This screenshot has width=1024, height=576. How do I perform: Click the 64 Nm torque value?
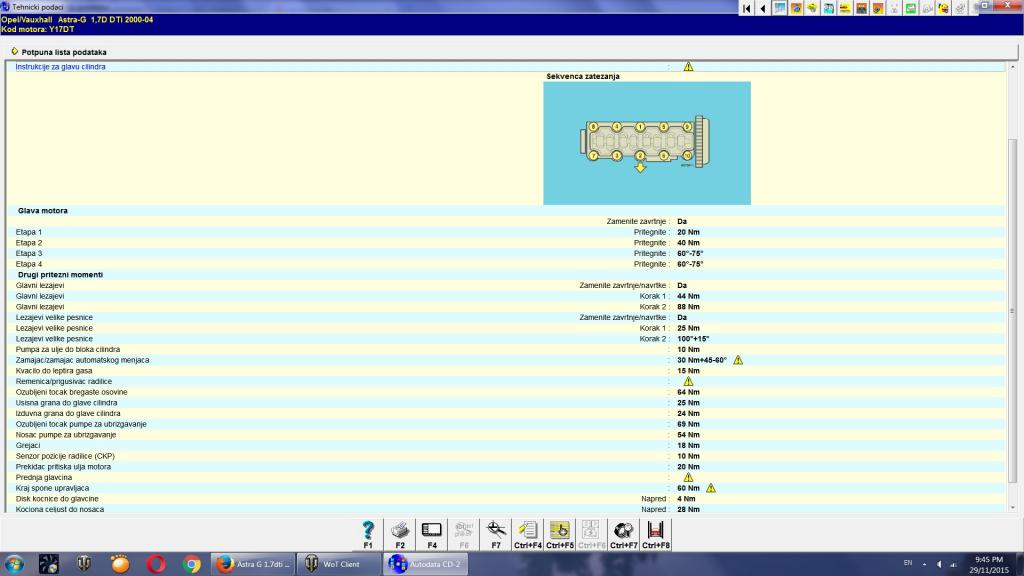click(x=688, y=392)
